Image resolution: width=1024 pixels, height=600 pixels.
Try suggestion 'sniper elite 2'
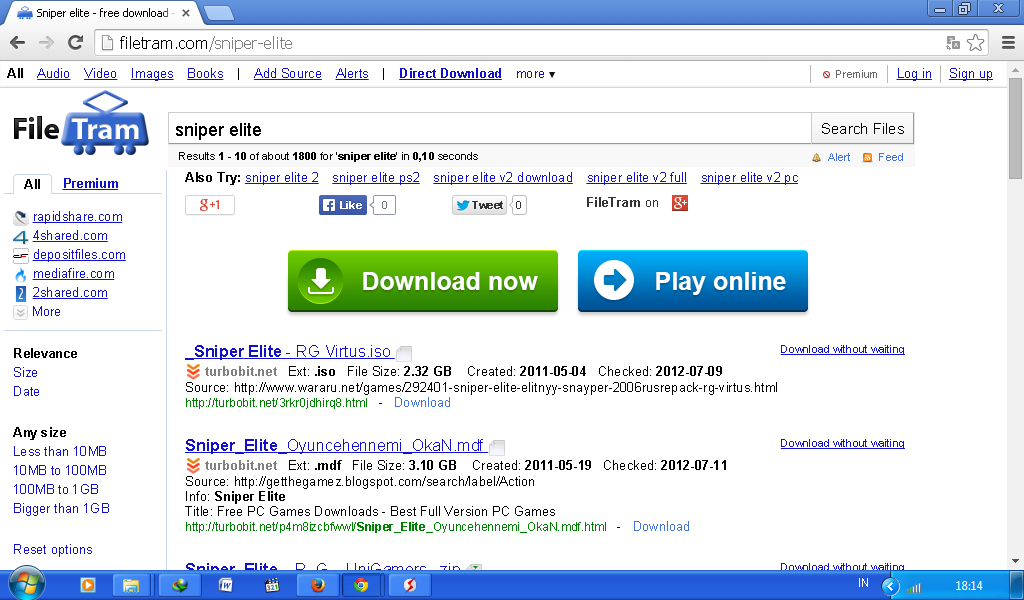[x=282, y=178]
